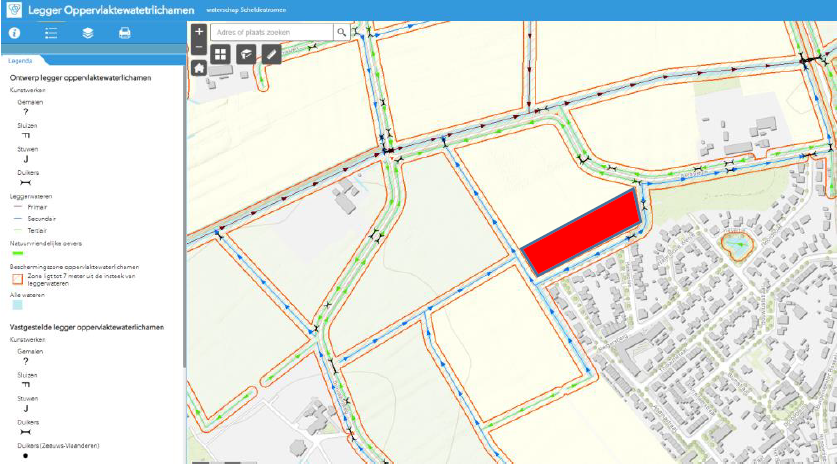The height and width of the screenshot is (465, 837).
Task: Focus the address search field
Action: click(272, 33)
